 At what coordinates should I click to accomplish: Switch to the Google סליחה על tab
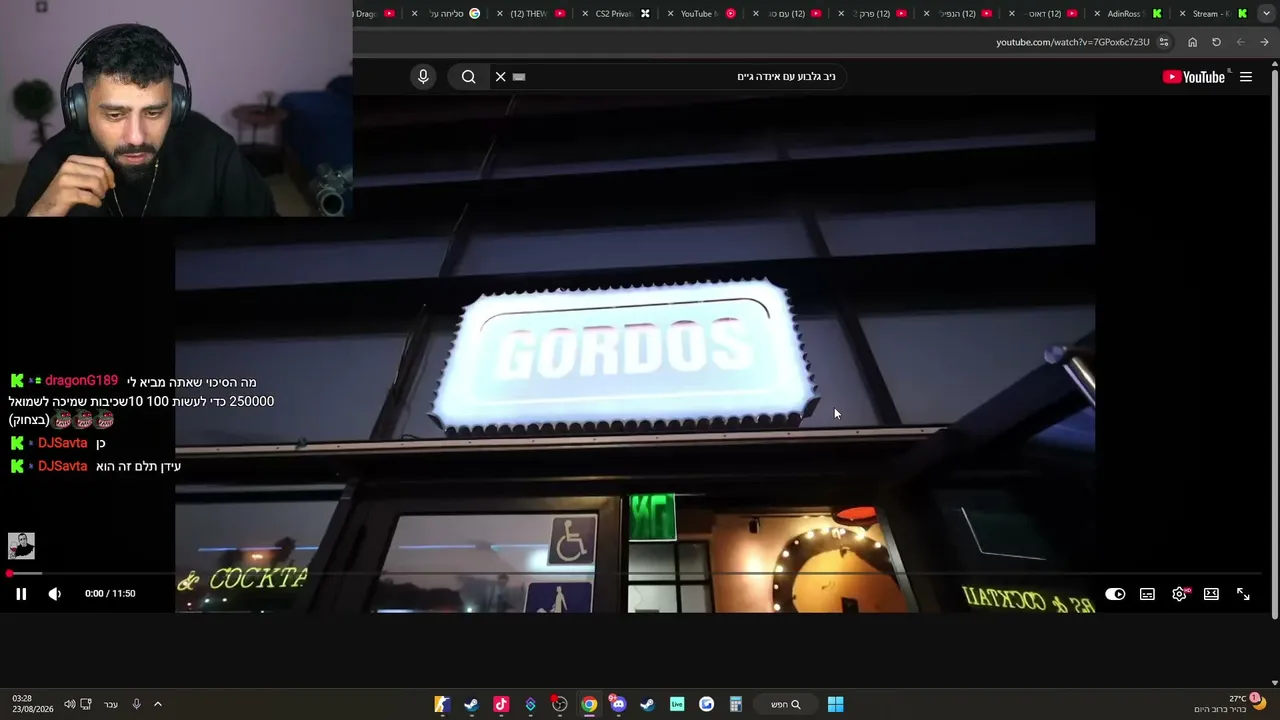[445, 14]
